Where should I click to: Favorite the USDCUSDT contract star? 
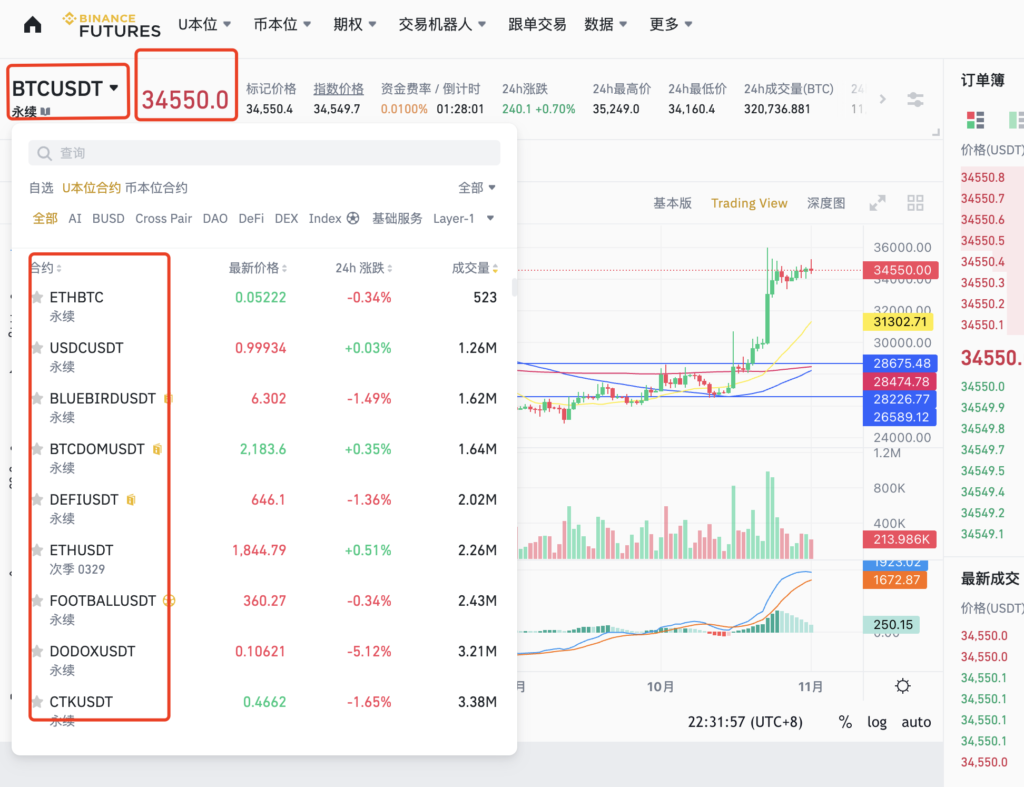pyautogui.click(x=37, y=347)
